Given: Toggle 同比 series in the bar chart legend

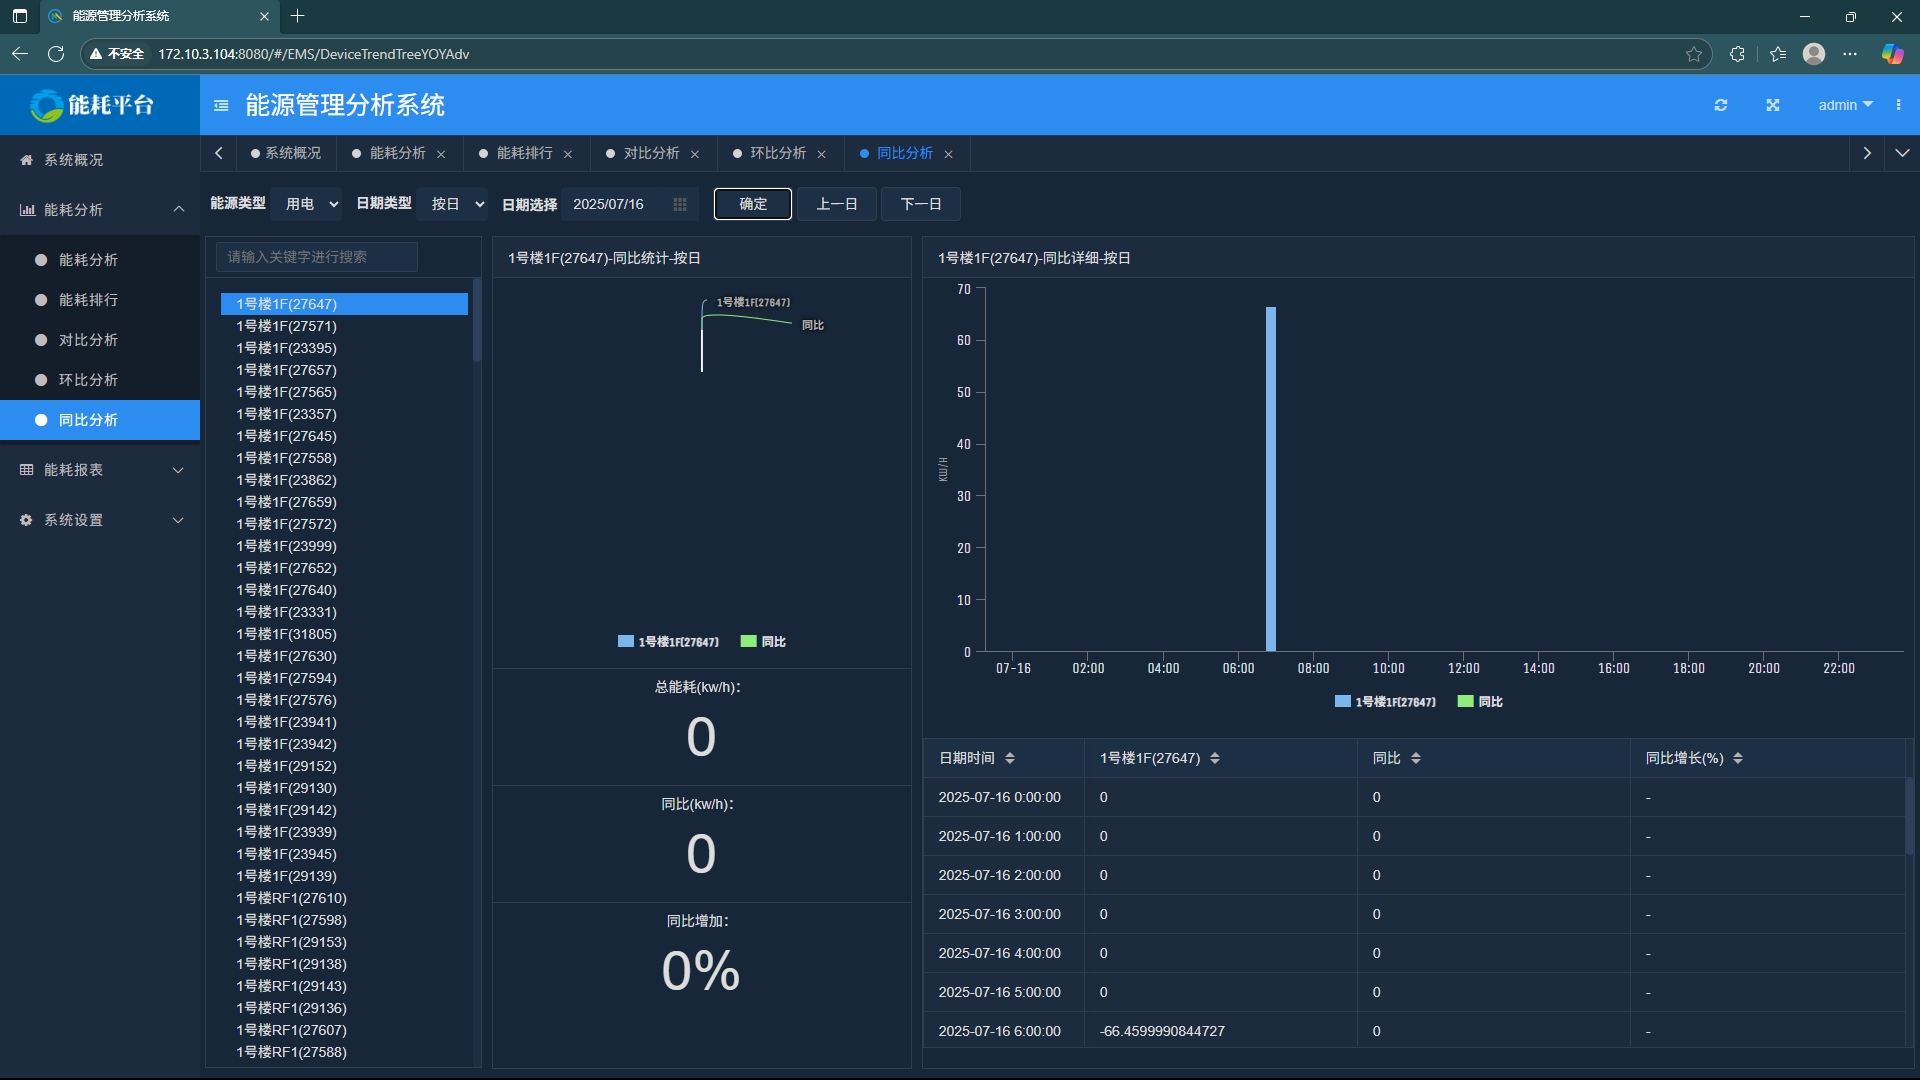Looking at the screenshot, I should 1480,702.
